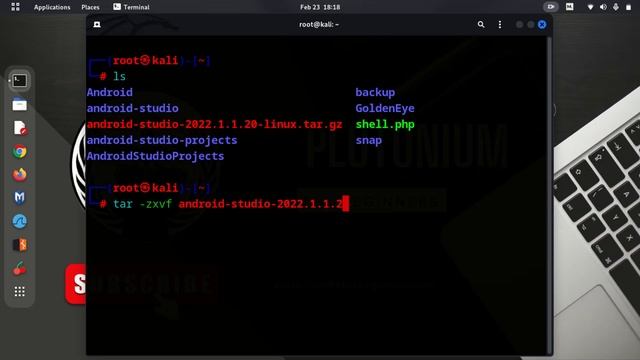Viewport: 640px width, 360px height.
Task: Search in terminal with magnifier icon
Action: coord(481,24)
